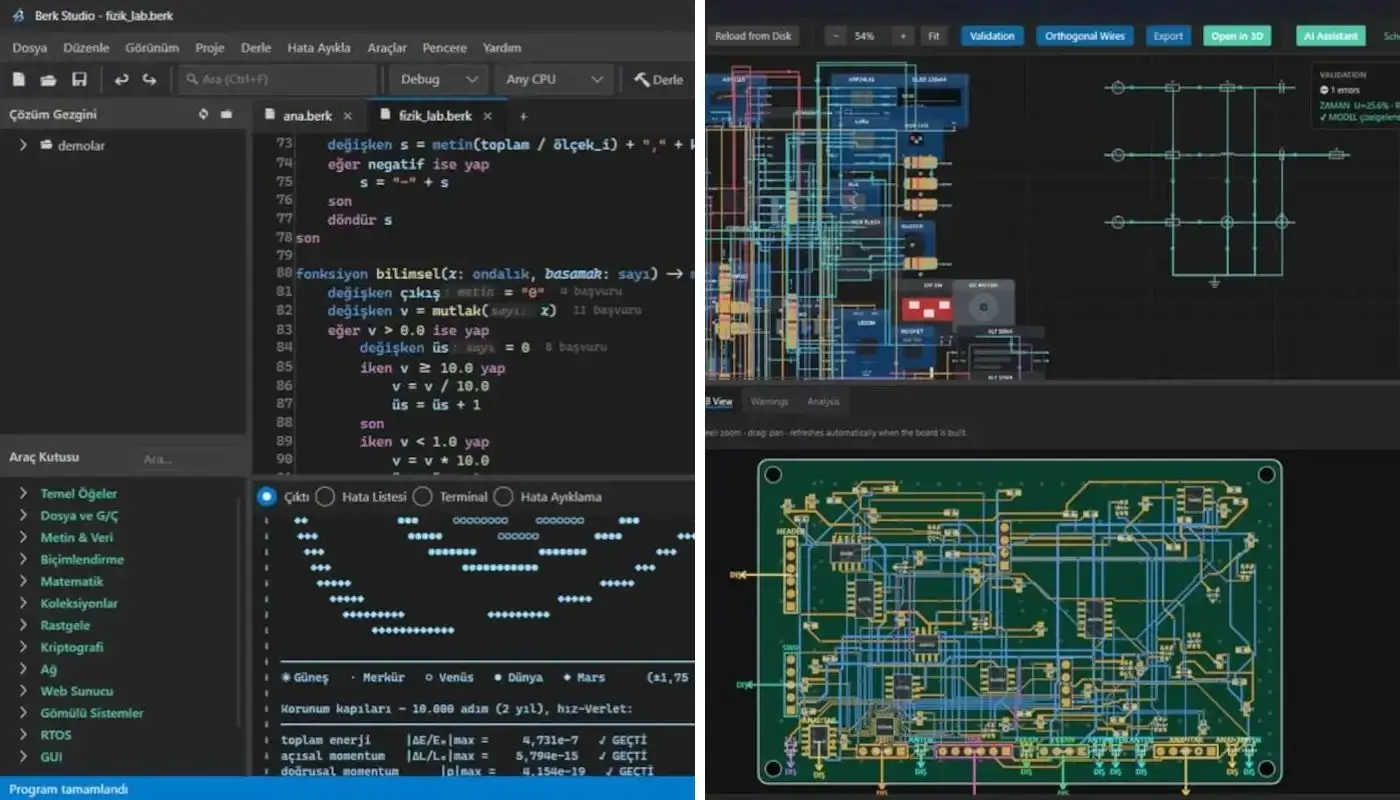Undo the last edit with the toolbar arrow
1400x800 pixels.
pos(121,79)
